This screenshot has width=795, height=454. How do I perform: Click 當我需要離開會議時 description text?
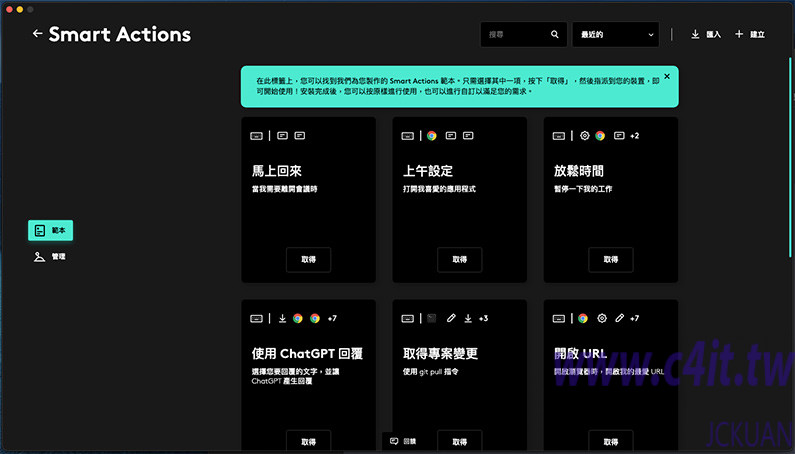[284, 189]
